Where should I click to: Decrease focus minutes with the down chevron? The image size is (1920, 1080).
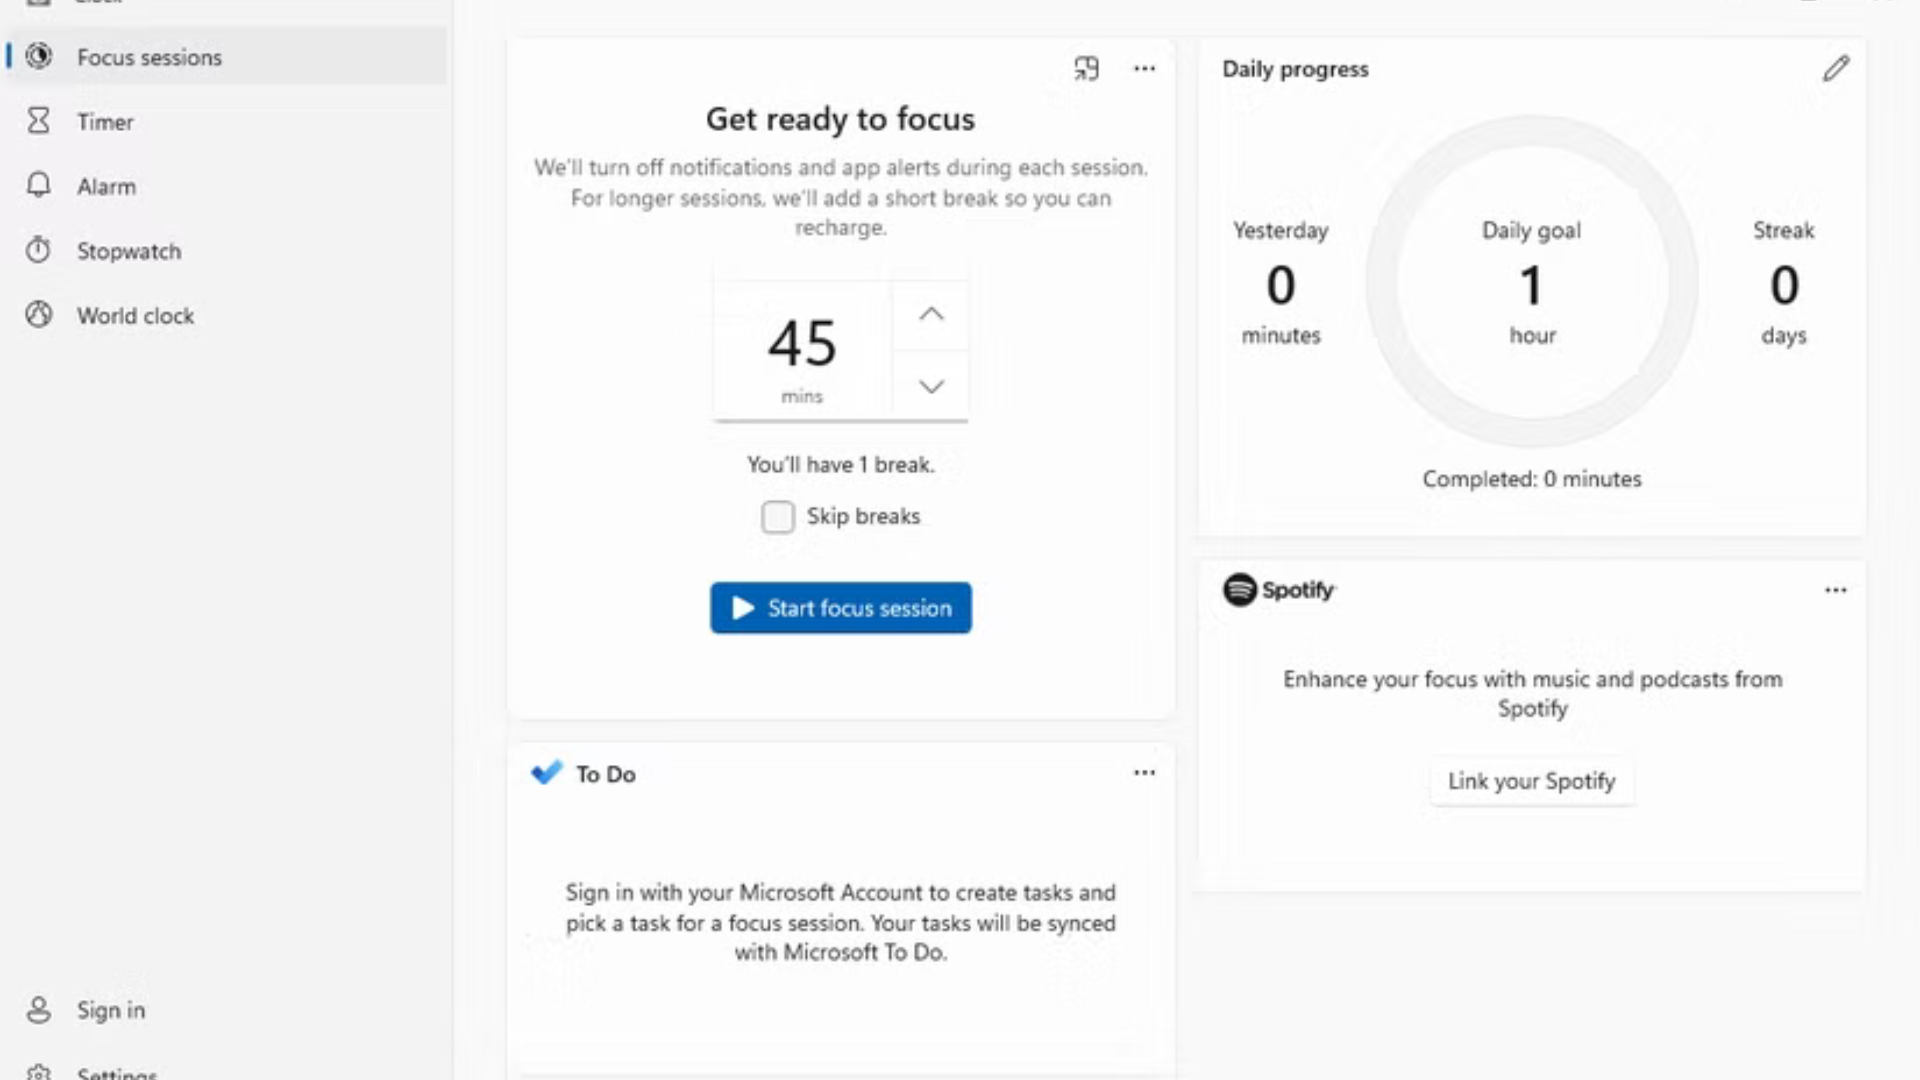click(x=931, y=387)
